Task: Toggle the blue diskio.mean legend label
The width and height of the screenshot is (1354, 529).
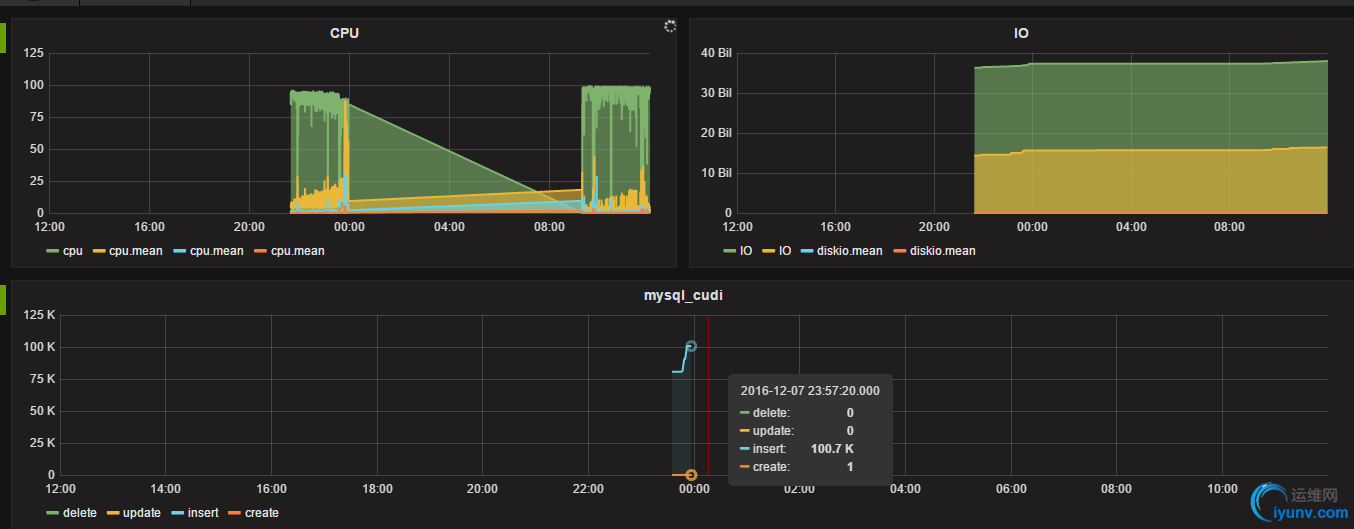Action: pos(851,251)
